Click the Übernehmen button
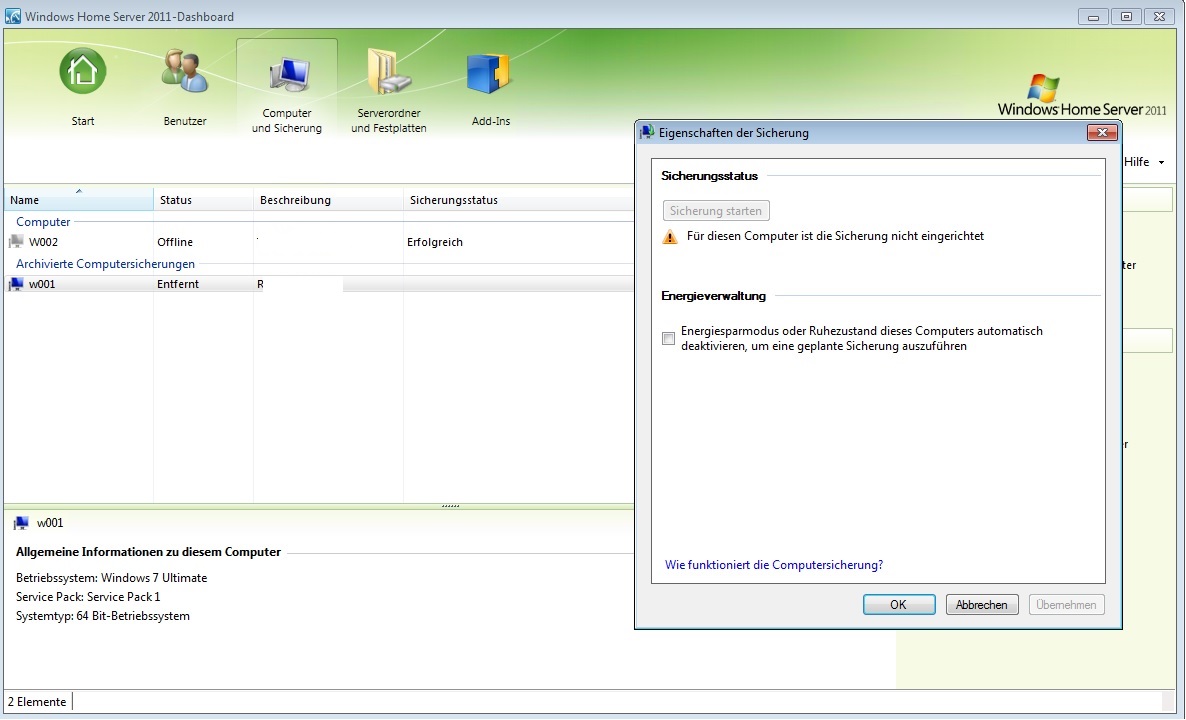 coord(1066,604)
